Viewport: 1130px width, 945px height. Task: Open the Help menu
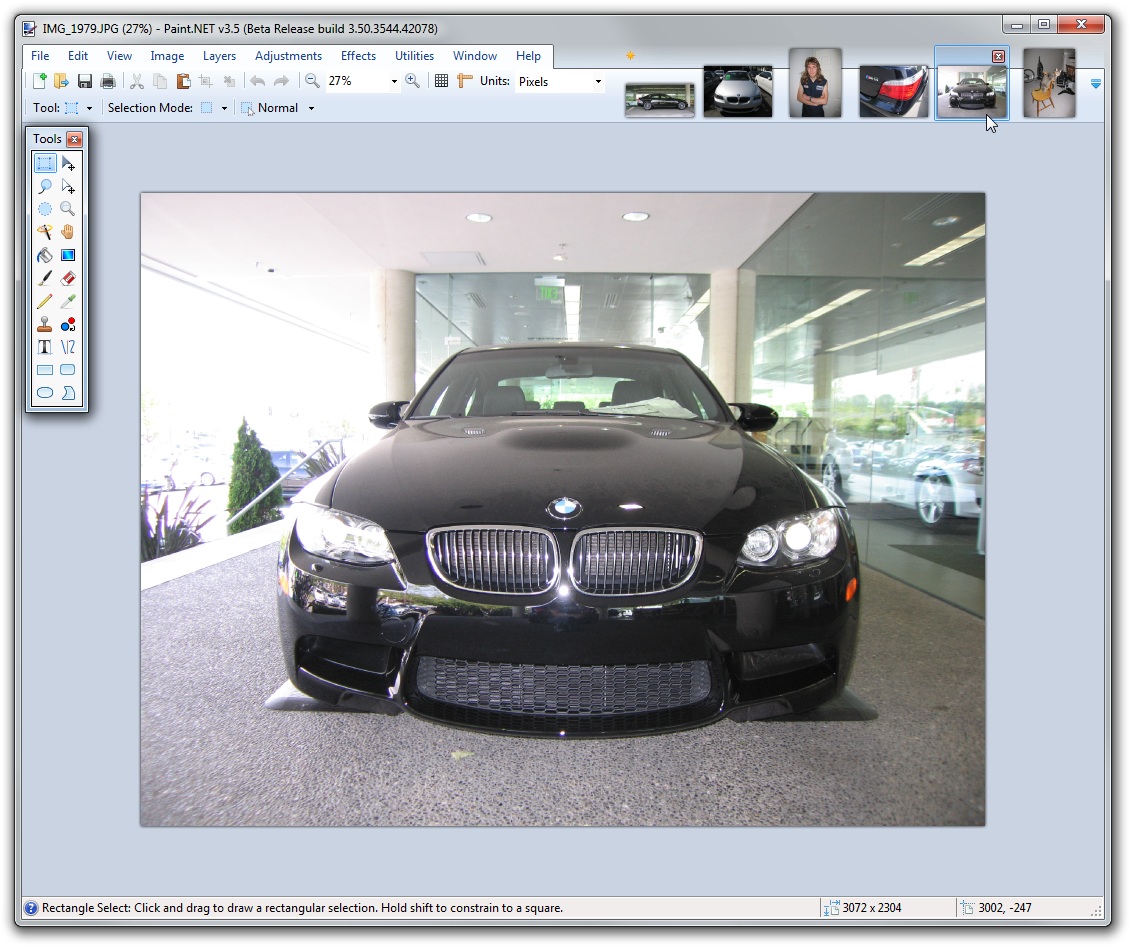(x=528, y=56)
